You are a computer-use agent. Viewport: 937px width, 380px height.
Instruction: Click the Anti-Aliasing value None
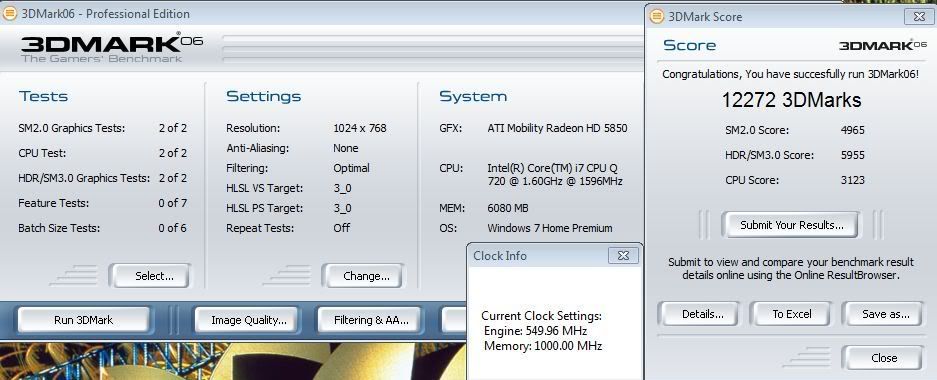click(x=346, y=148)
